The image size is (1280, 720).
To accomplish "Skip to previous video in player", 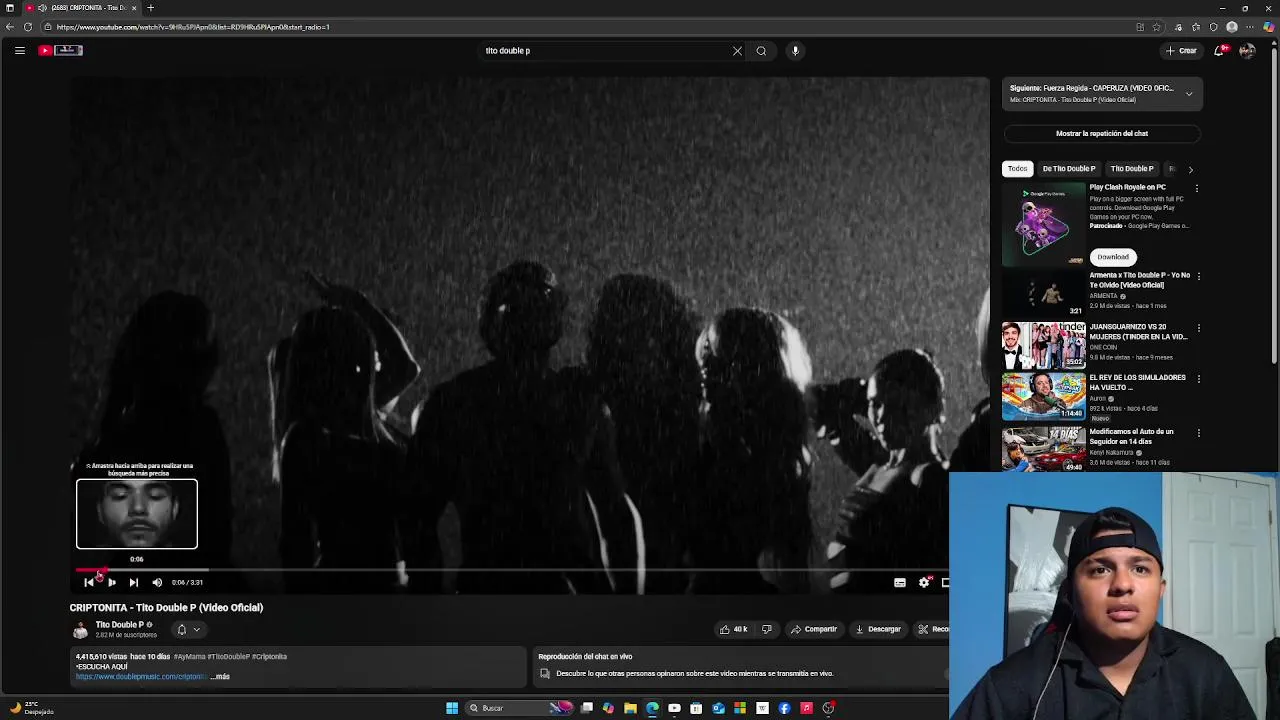I will click(89, 582).
